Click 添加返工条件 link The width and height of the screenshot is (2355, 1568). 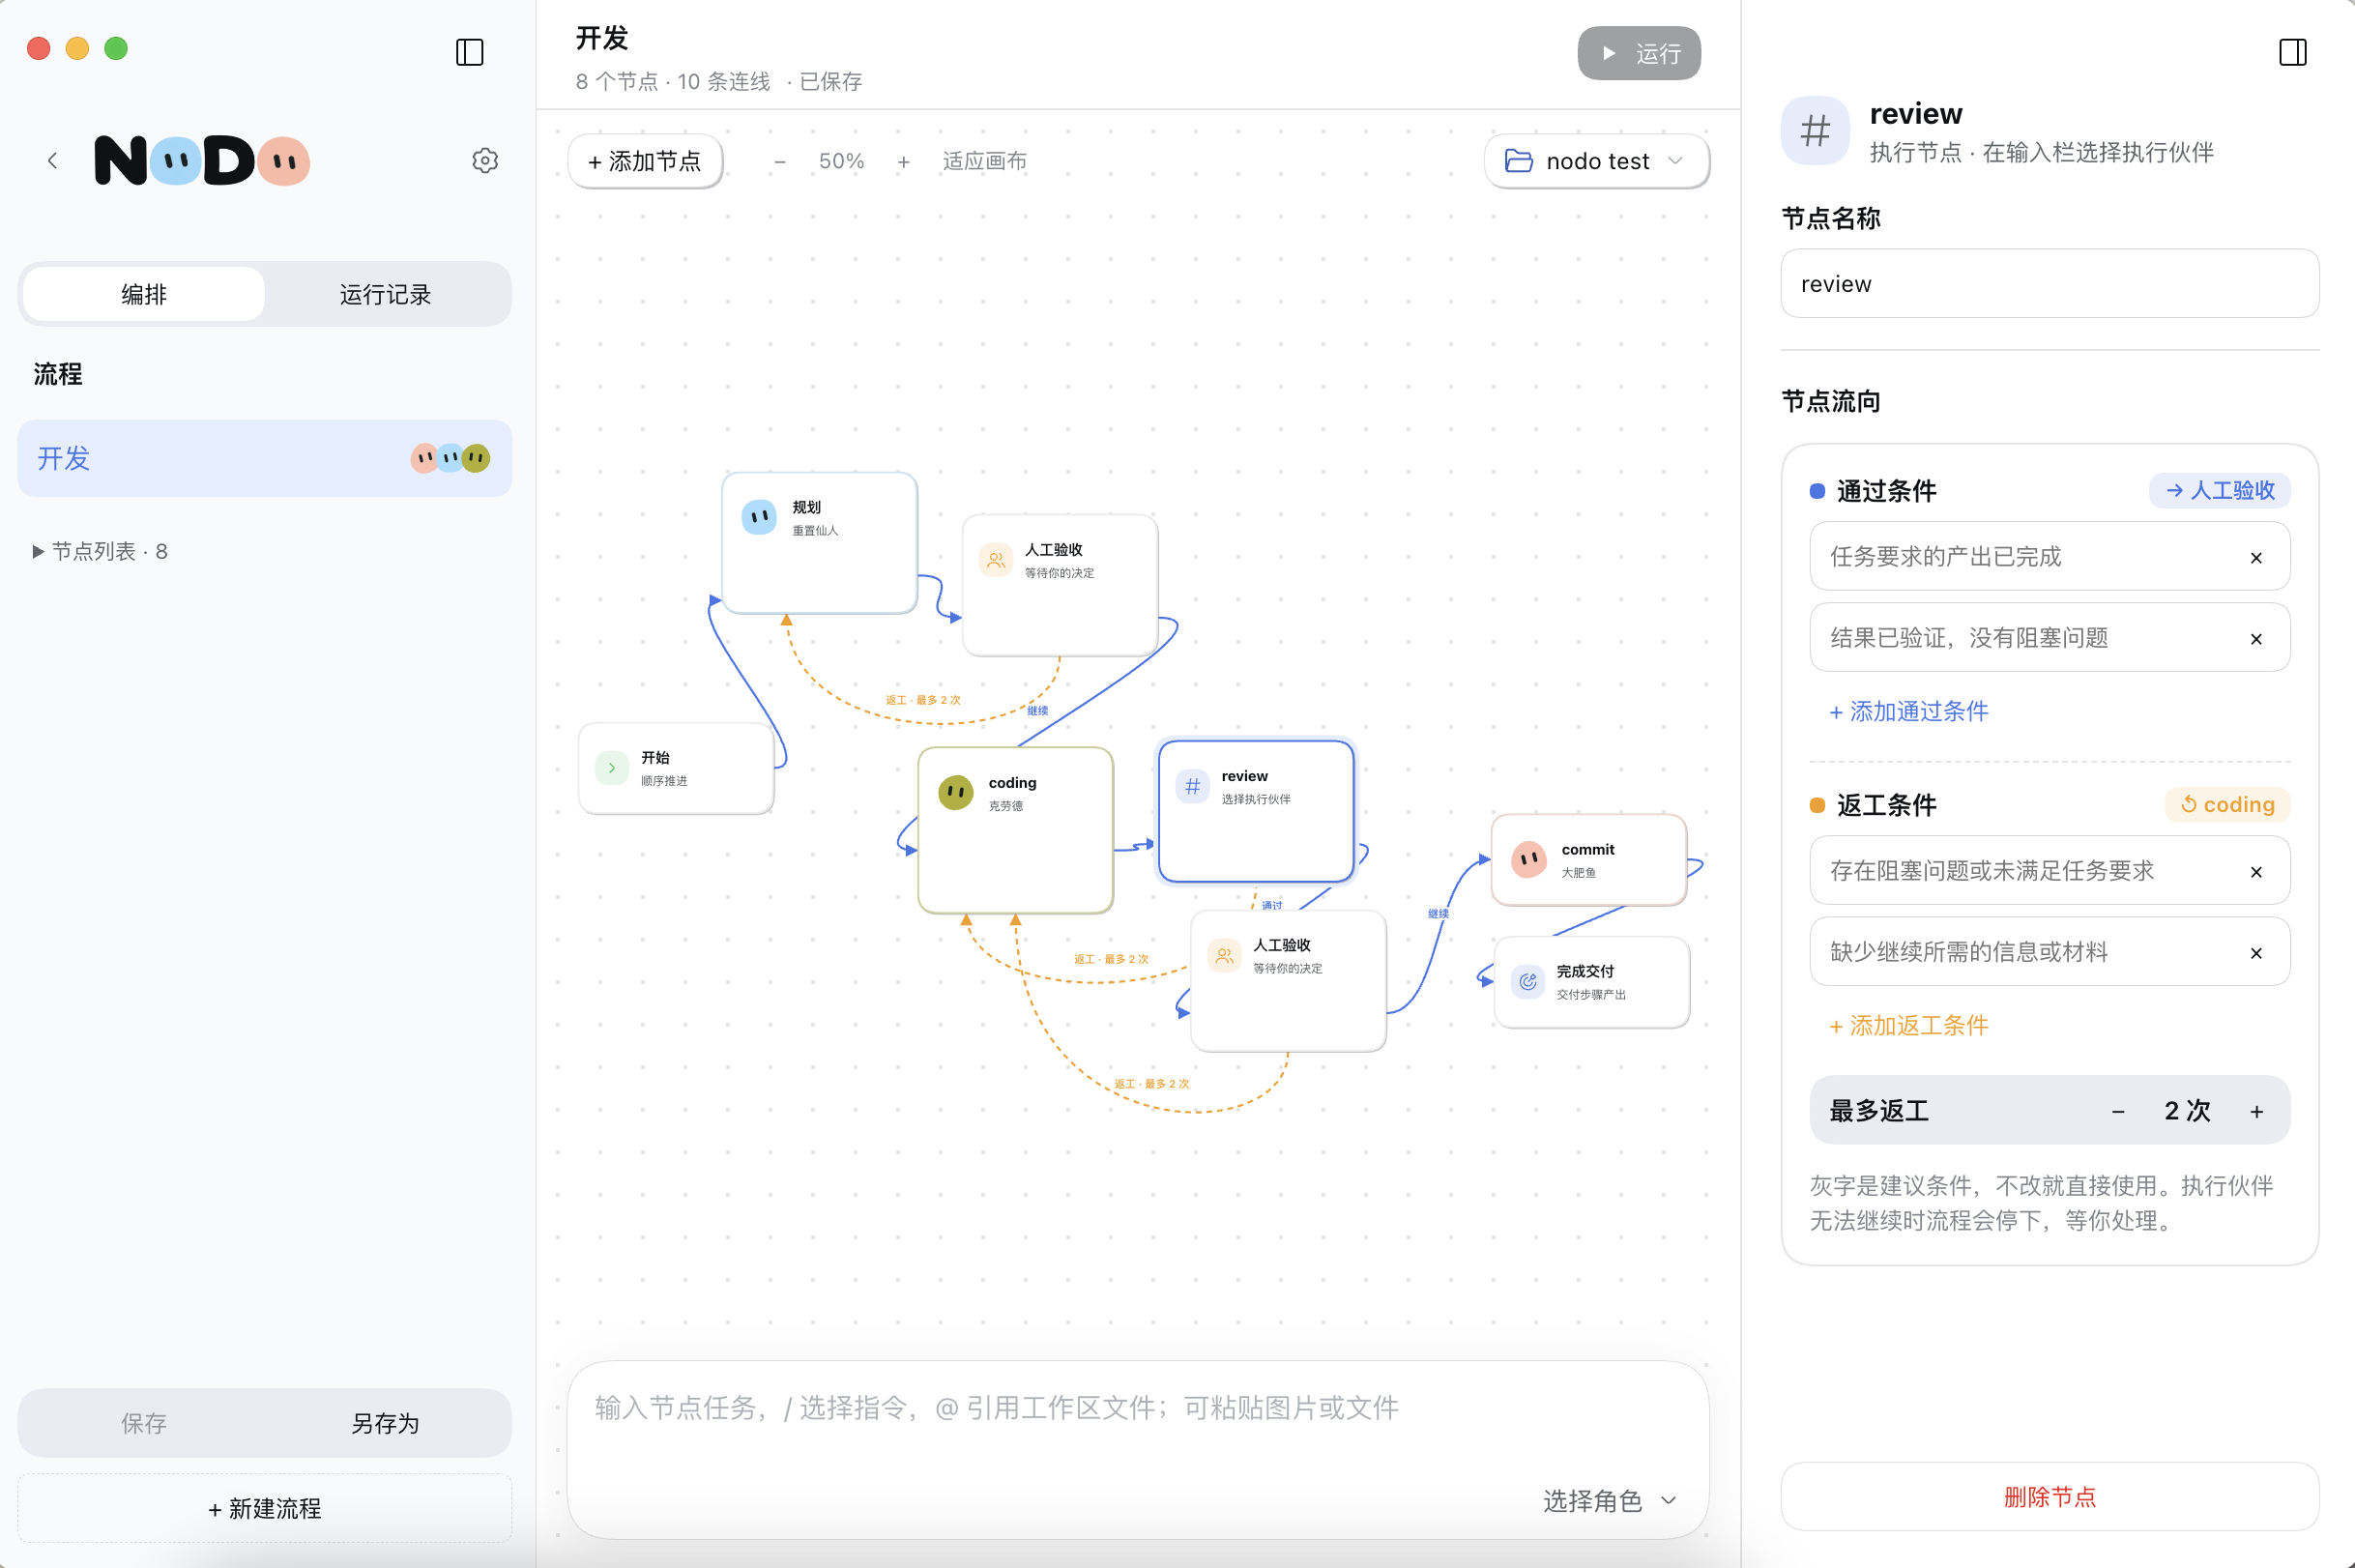(1908, 1025)
